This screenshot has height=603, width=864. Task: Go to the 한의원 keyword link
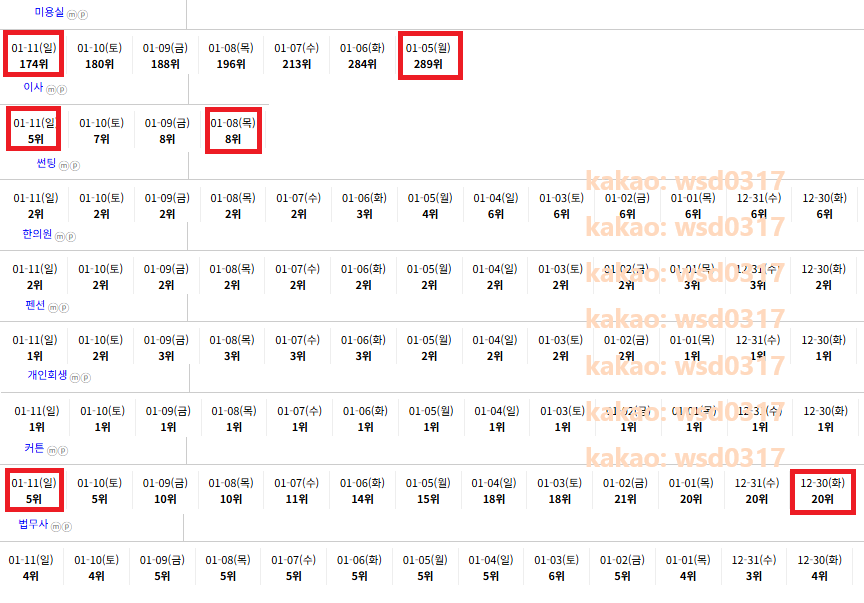coord(37,234)
